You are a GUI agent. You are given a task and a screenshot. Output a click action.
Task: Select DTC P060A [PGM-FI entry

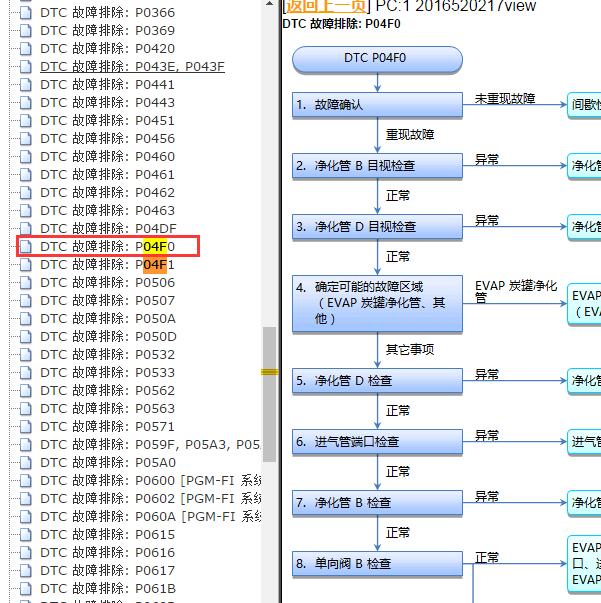tap(150, 517)
